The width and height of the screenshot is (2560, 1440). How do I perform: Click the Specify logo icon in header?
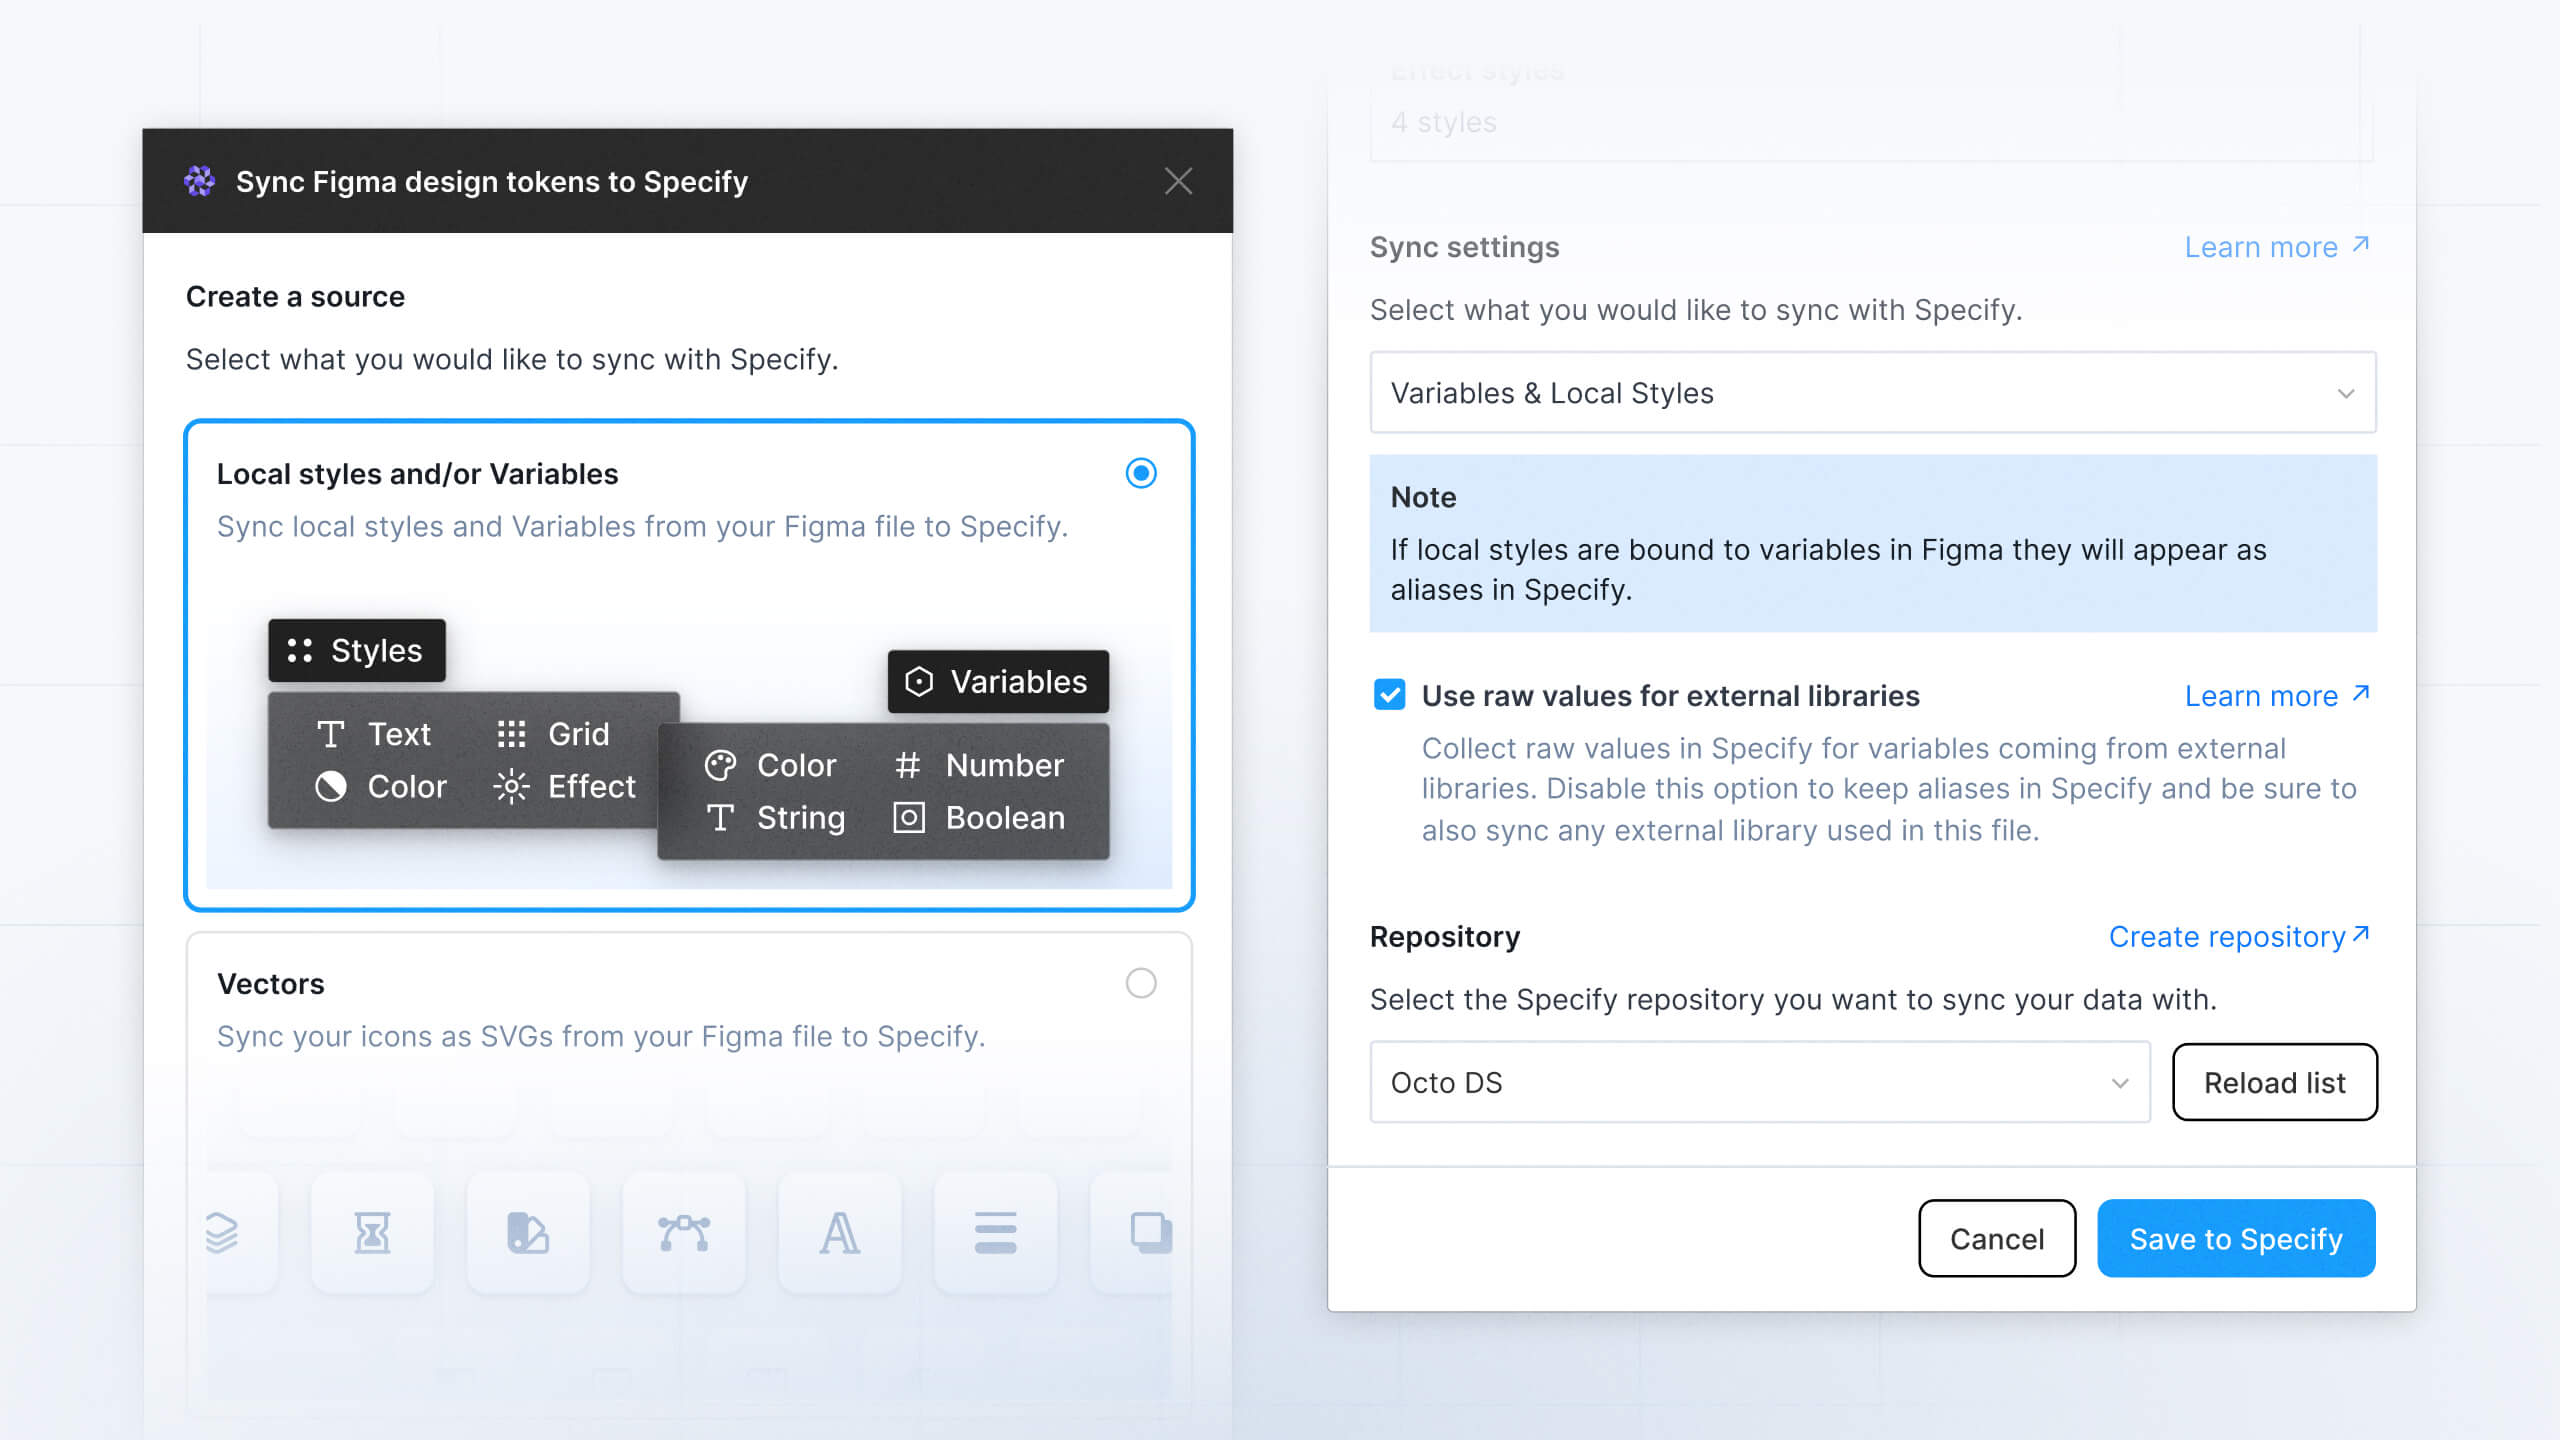click(x=199, y=181)
